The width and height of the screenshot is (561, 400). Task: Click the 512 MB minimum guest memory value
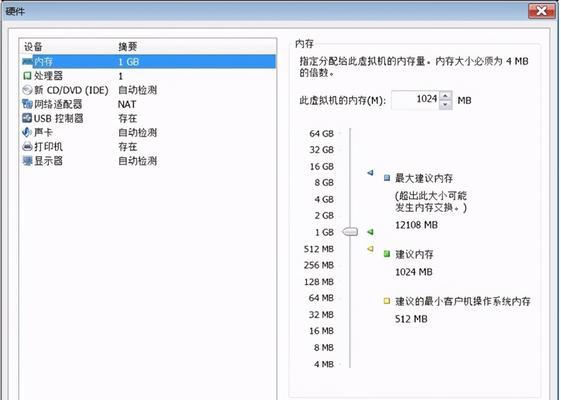411,319
